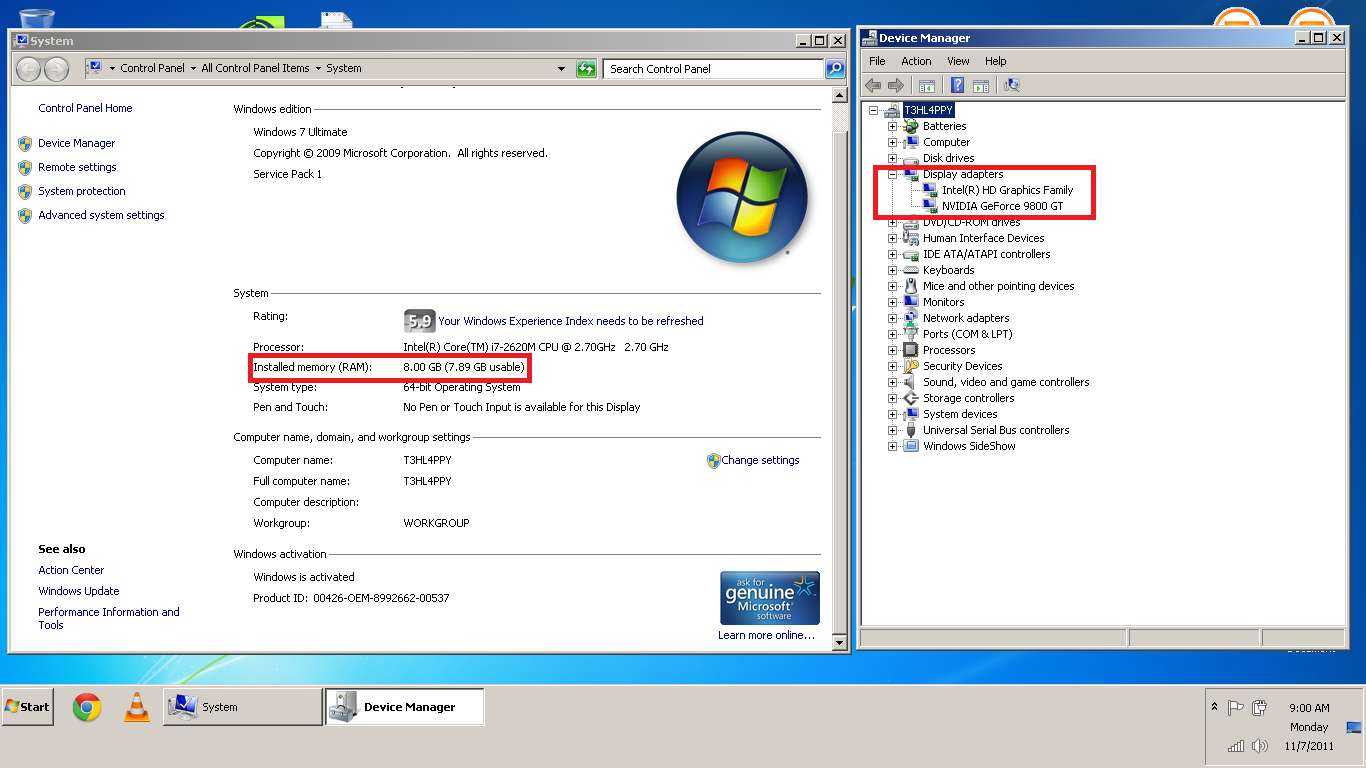The height and width of the screenshot is (768, 1366).
Task: Click Change settings for computer name
Action: [760, 460]
